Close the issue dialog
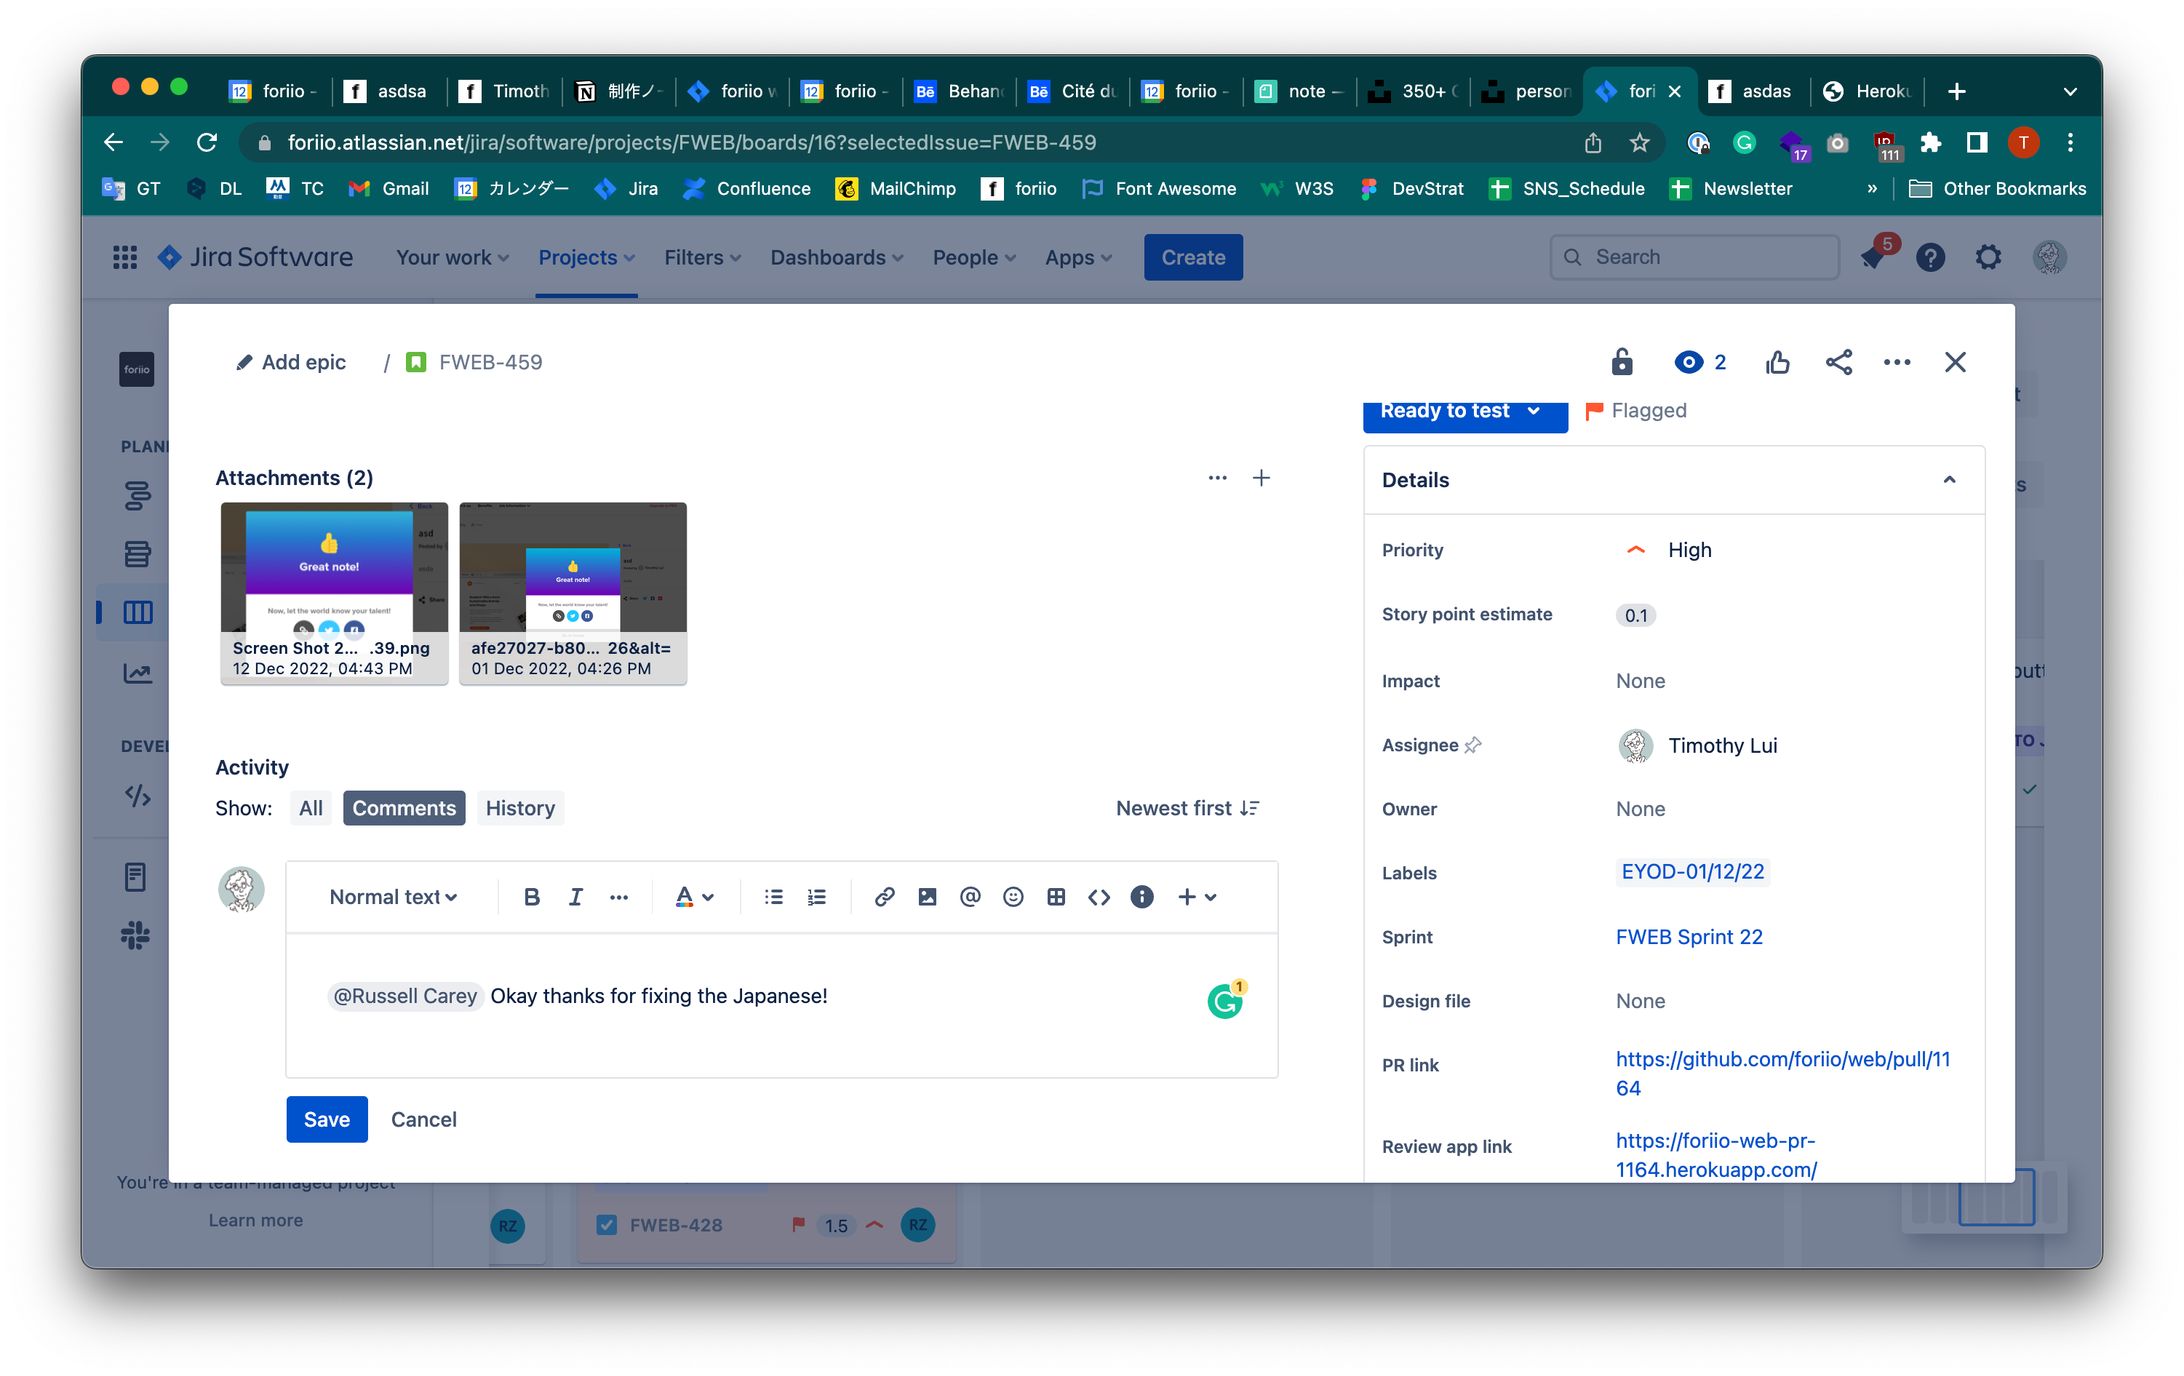This screenshot has width=2184, height=1376. [x=1956, y=362]
